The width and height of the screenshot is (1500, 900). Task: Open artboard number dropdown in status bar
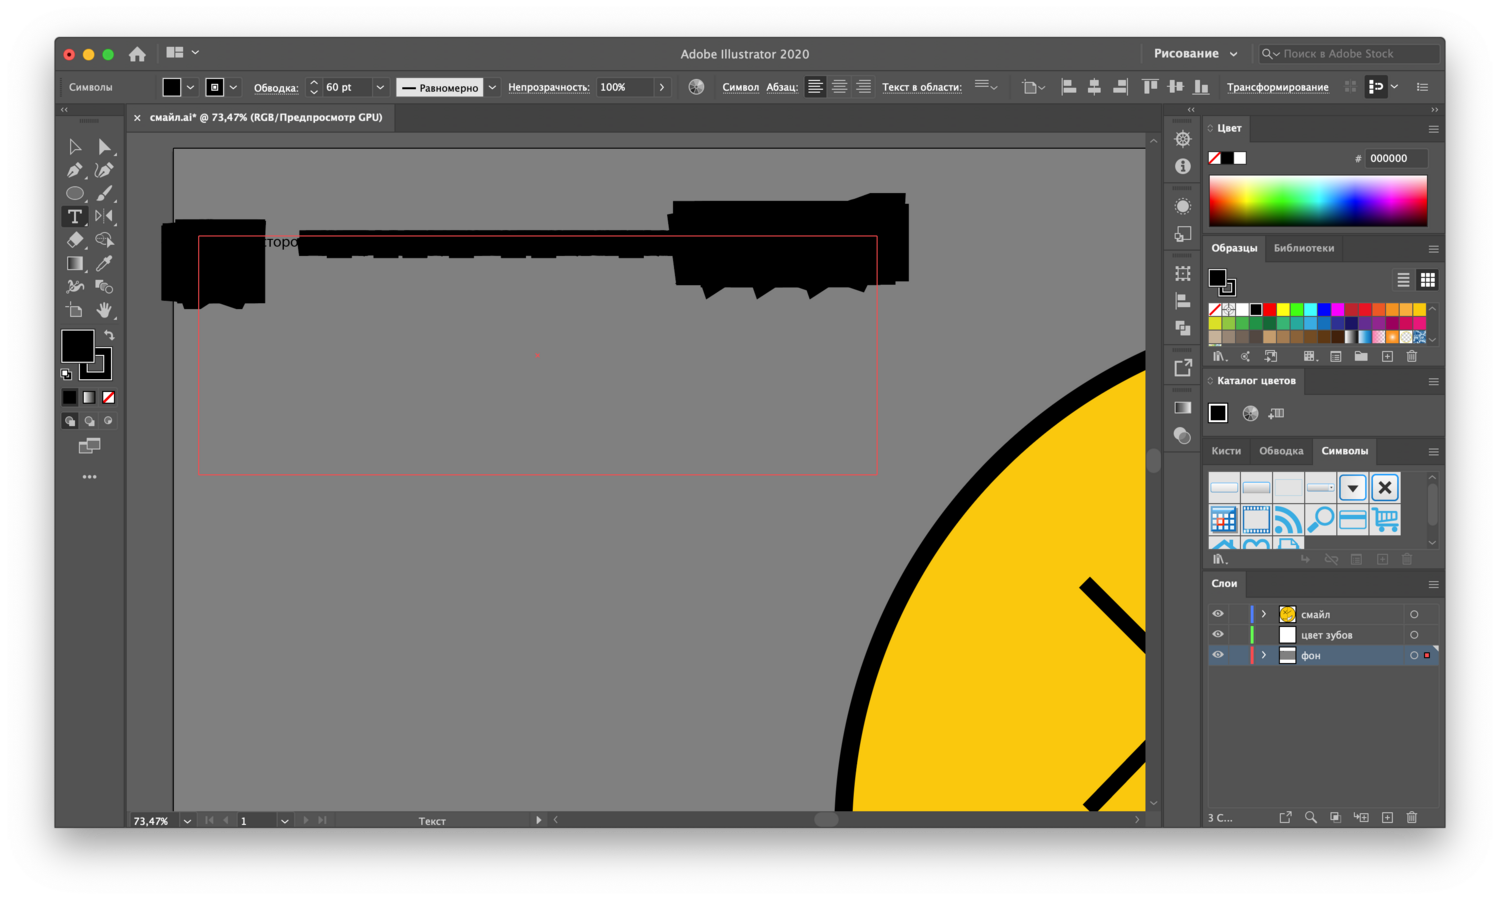[x=285, y=820]
